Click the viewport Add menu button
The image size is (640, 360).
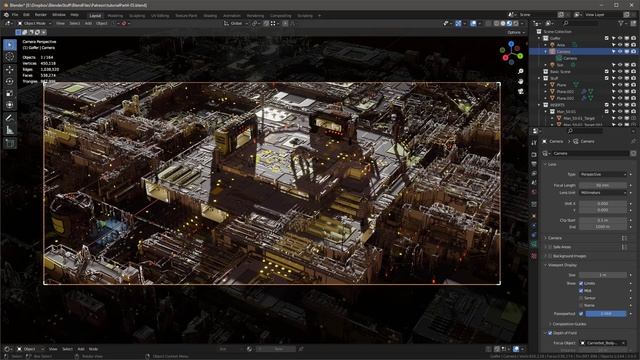tap(88, 23)
